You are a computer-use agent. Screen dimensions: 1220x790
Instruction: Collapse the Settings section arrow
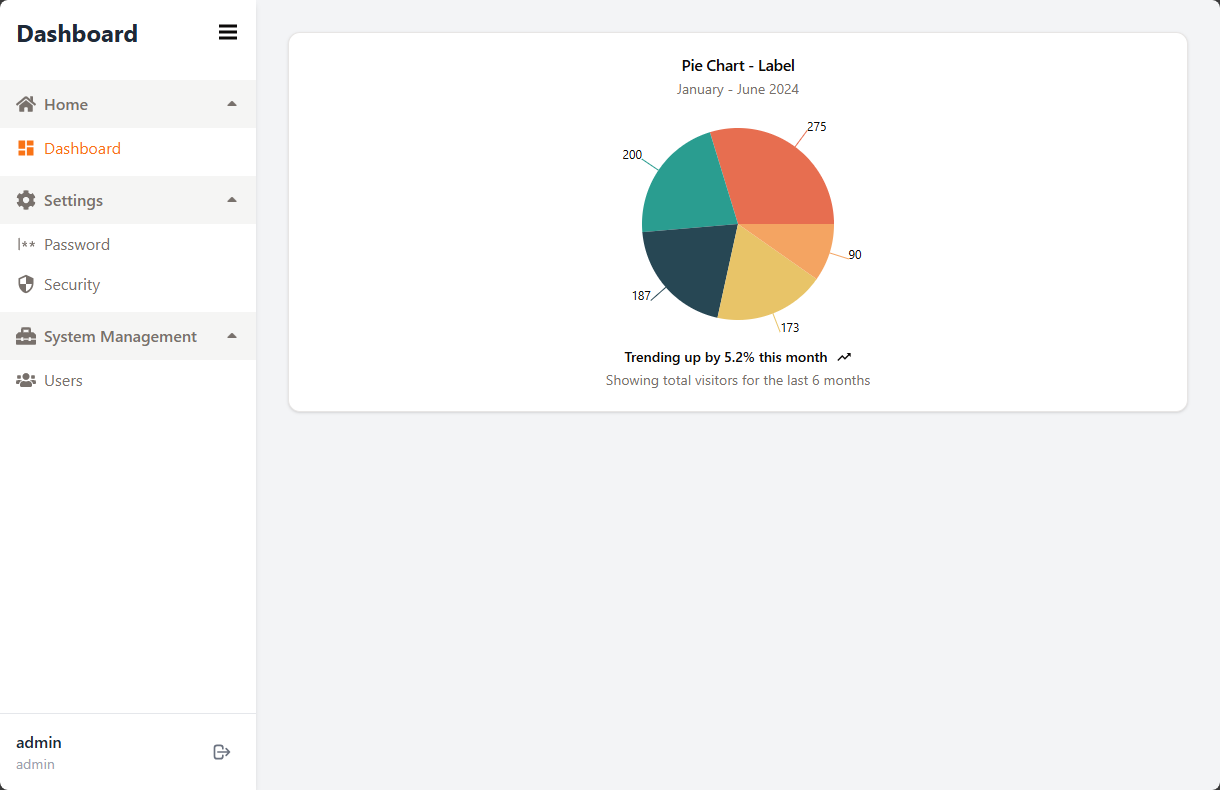tap(232, 200)
